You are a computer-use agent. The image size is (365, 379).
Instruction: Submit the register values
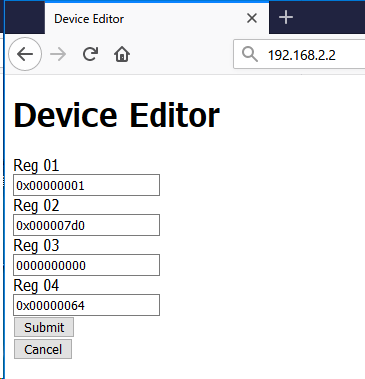[44, 327]
